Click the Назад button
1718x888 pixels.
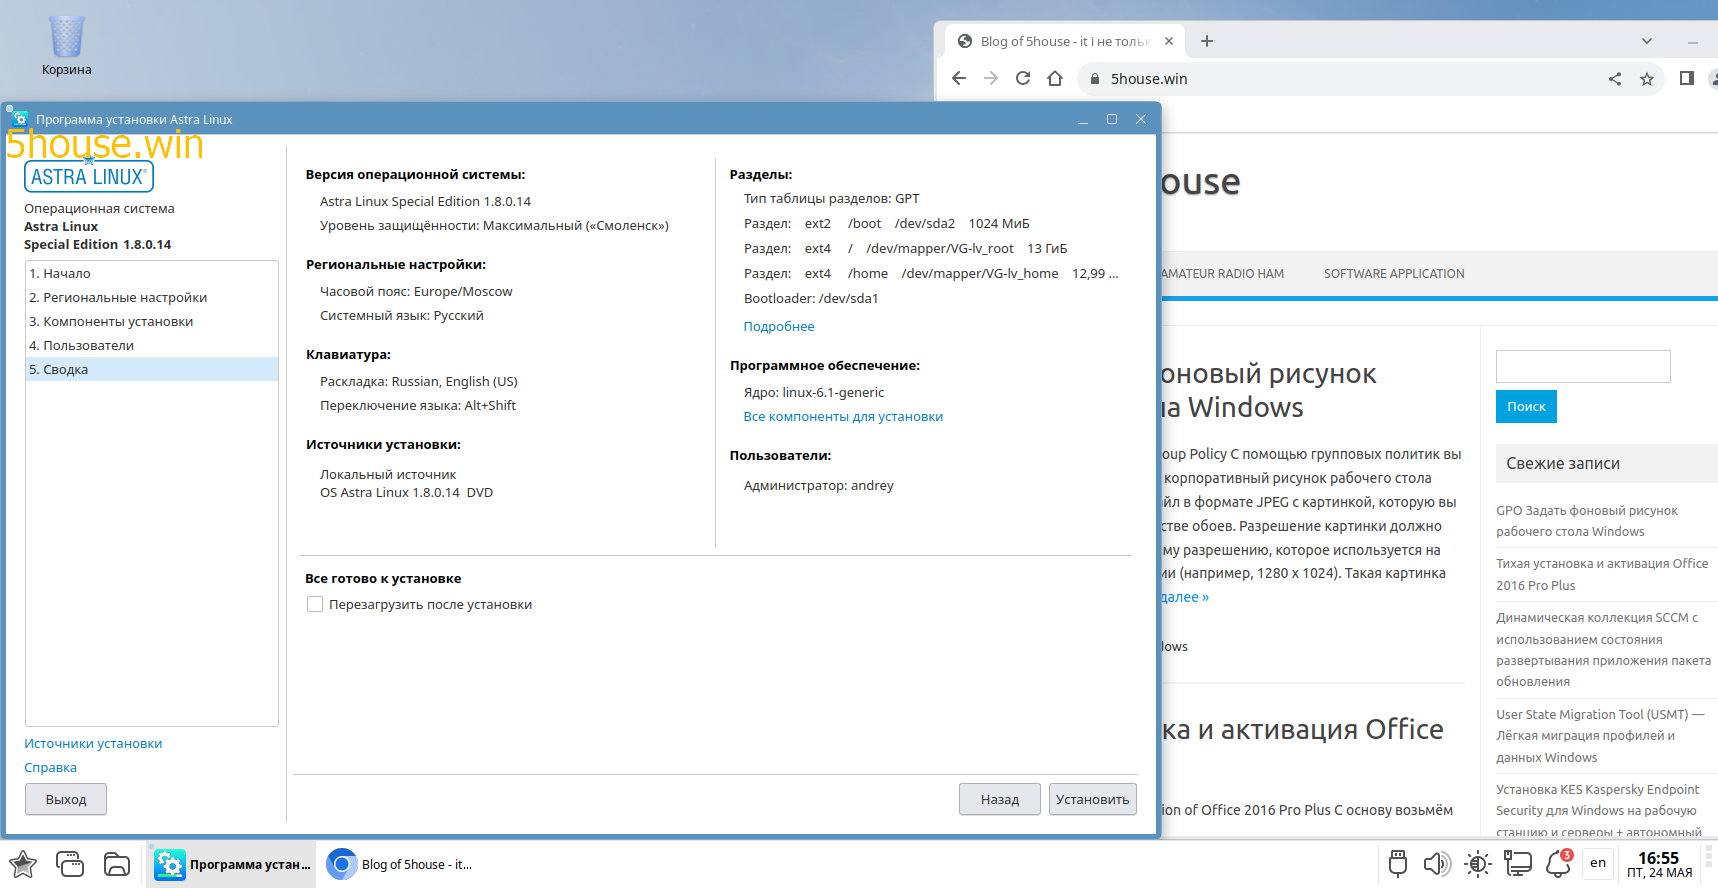coord(1000,799)
